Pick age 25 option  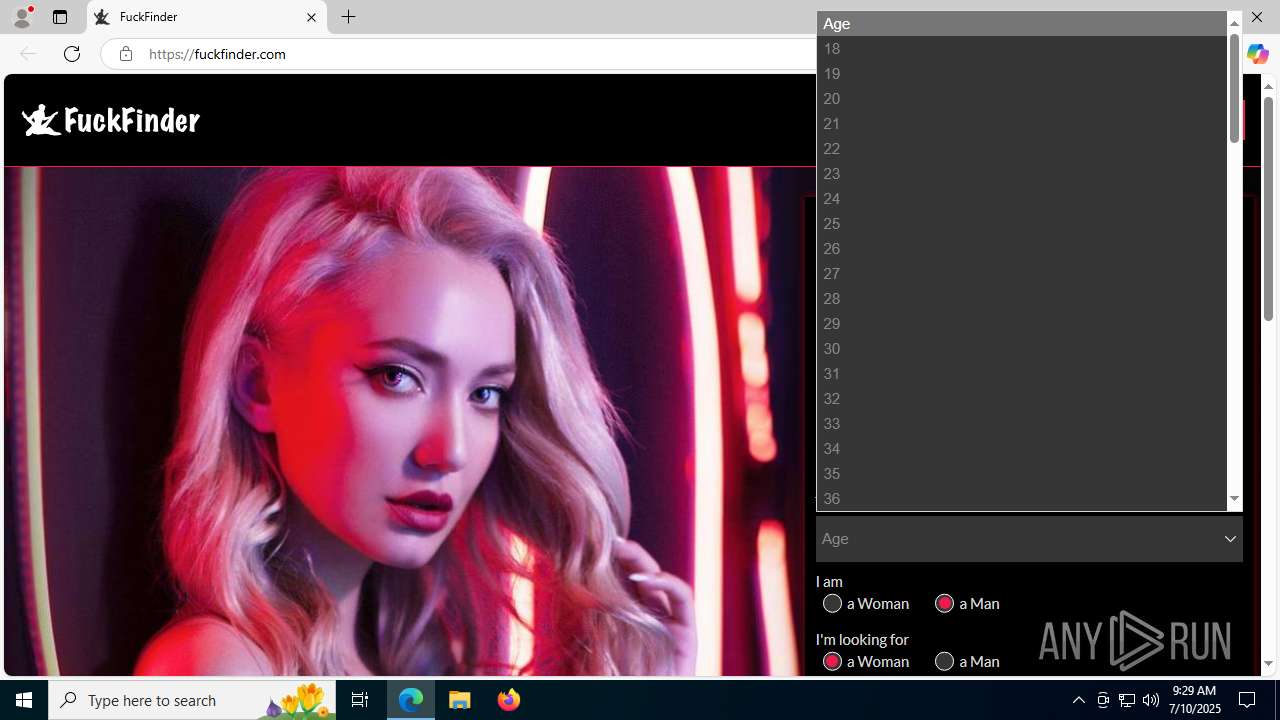1022,223
